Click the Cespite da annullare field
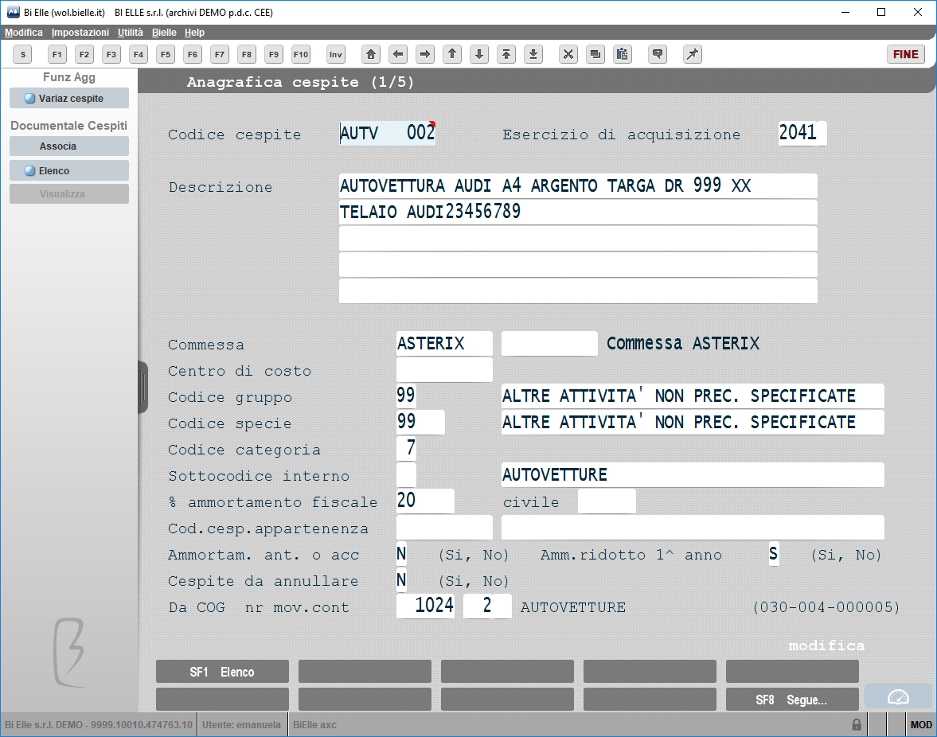The image size is (937, 737). [x=401, y=580]
